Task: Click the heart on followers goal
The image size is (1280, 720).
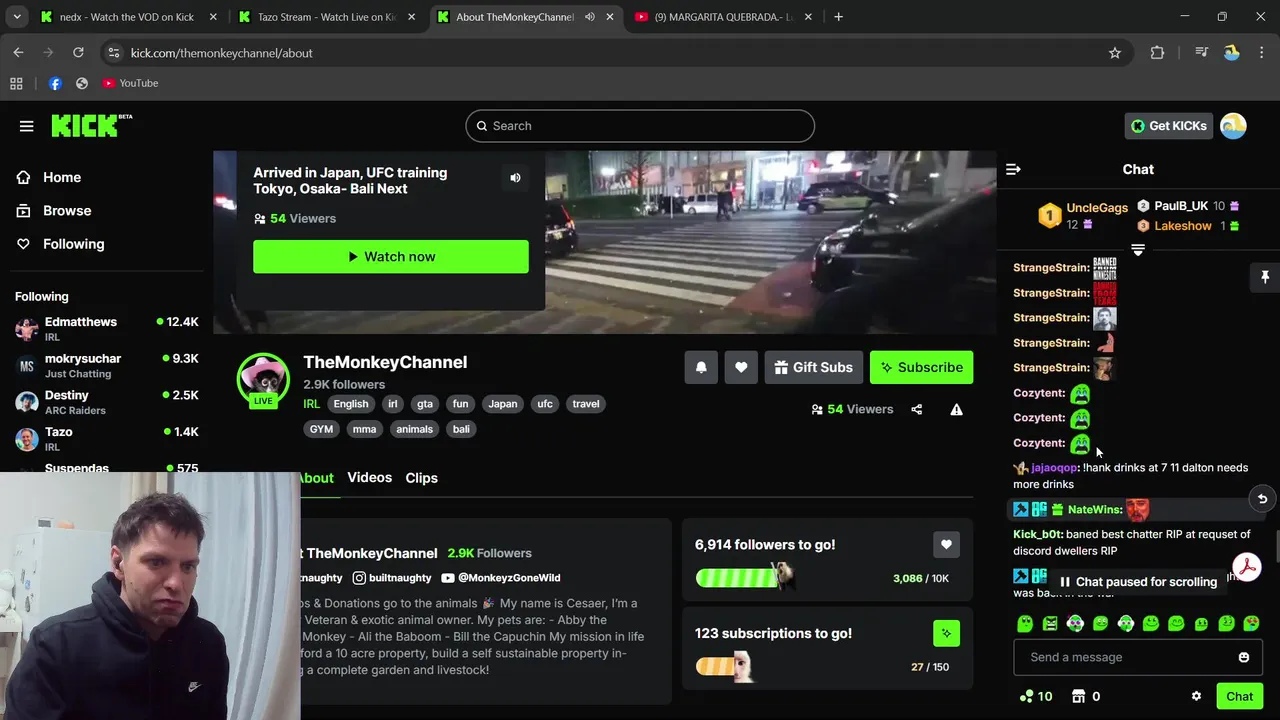Action: (x=946, y=544)
